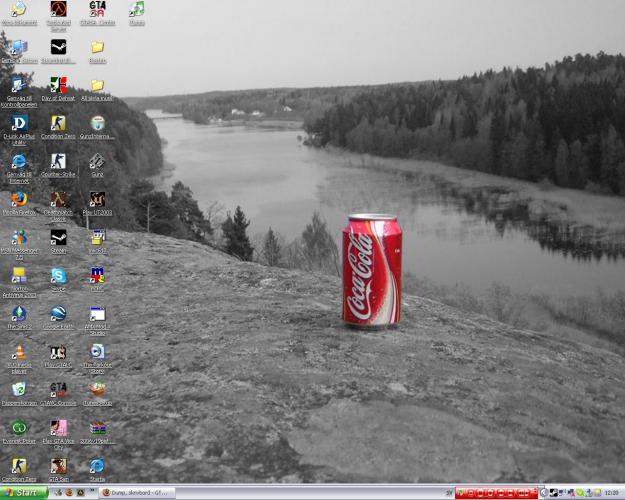The image size is (625, 500).
Task: Open the D-Link AirPlus Utility shortcut
Action: [18, 123]
